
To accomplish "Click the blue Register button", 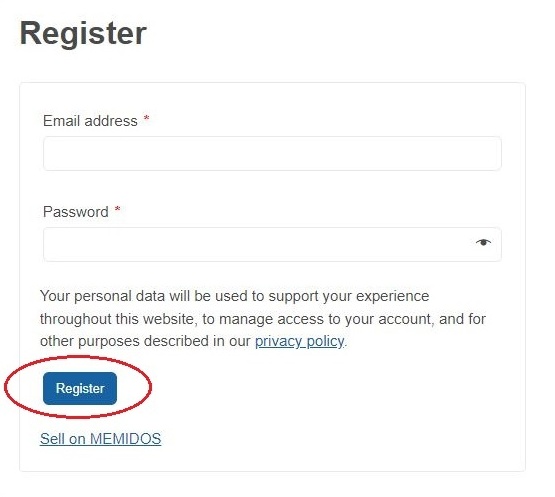I will [80, 388].
